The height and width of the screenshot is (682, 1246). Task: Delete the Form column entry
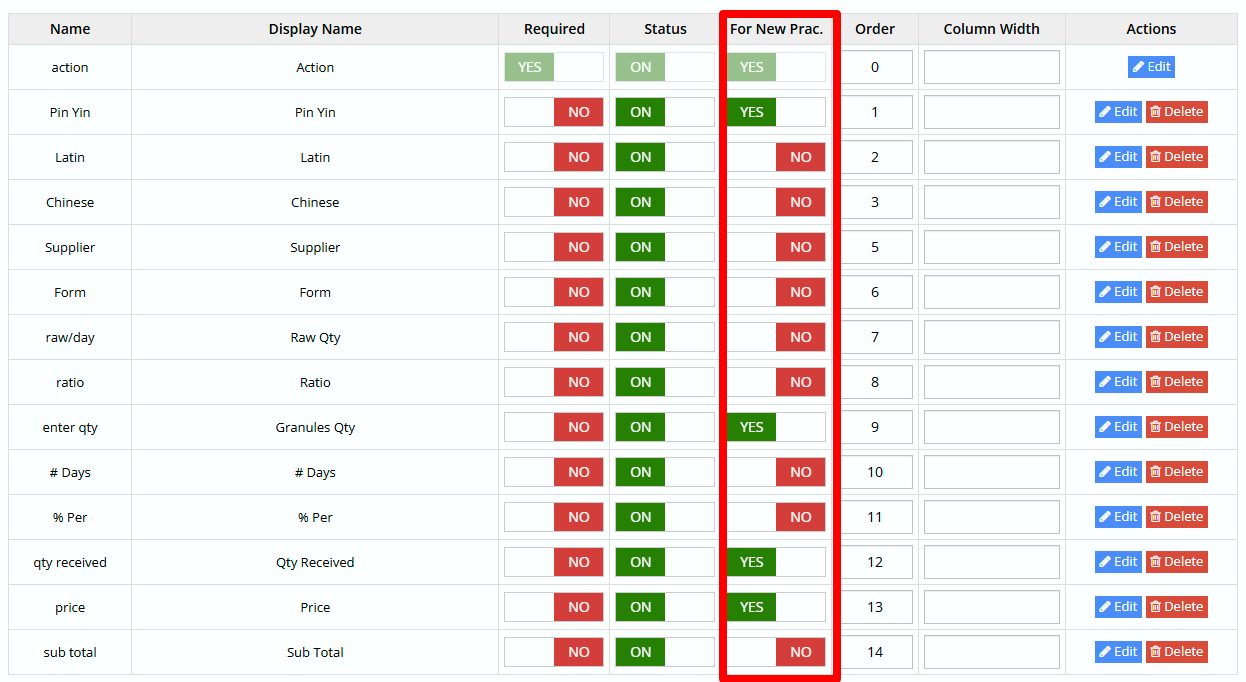click(x=1176, y=292)
